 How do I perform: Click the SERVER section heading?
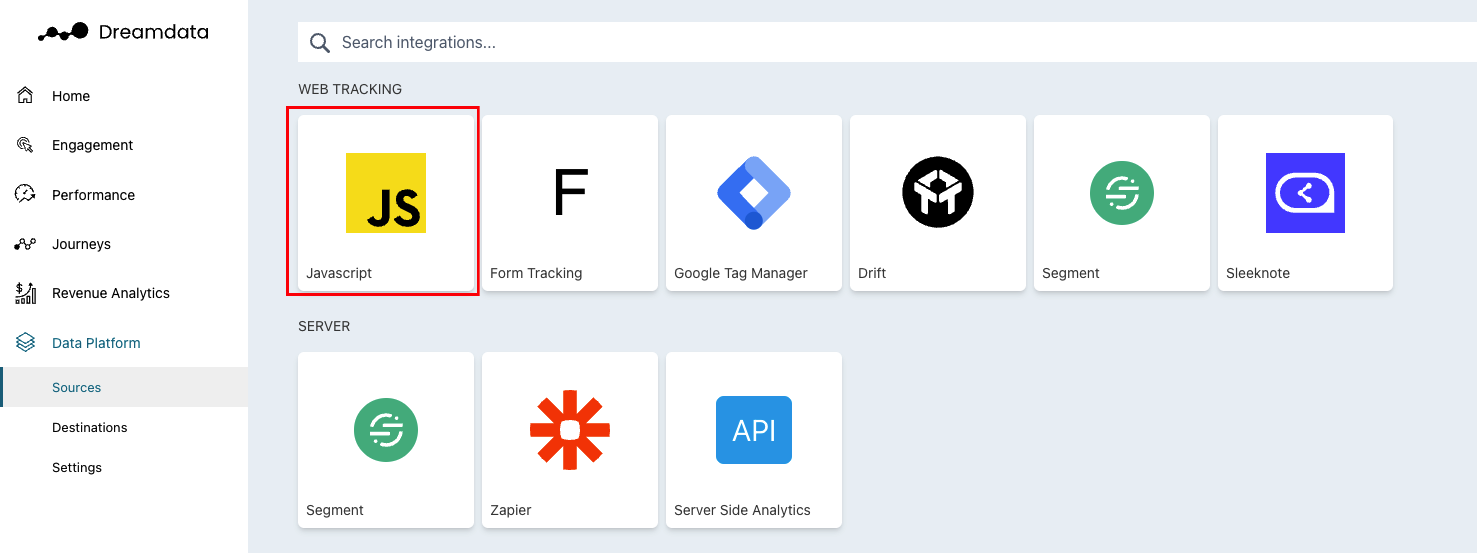[x=324, y=326]
